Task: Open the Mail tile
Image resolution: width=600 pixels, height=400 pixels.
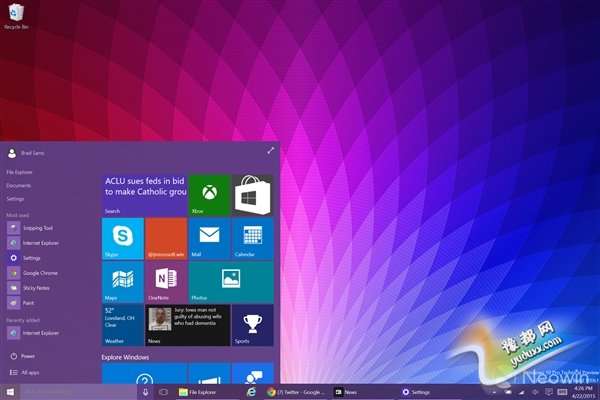Action: pyautogui.click(x=209, y=238)
